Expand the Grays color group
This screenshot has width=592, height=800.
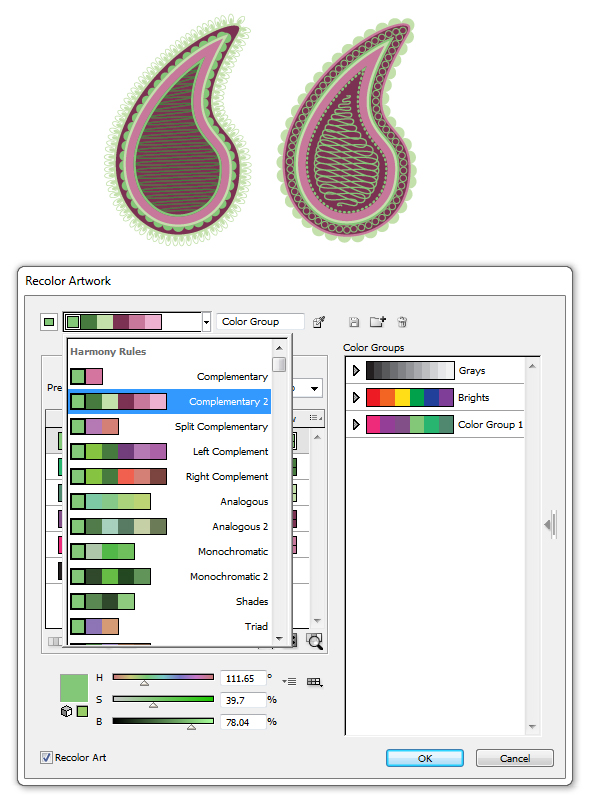356,370
